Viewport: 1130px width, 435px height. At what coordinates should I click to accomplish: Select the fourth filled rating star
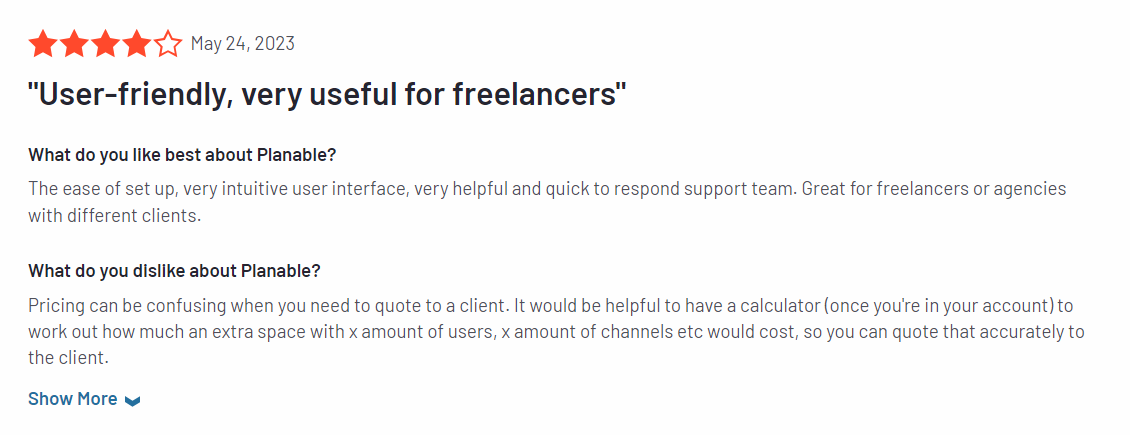(137, 44)
